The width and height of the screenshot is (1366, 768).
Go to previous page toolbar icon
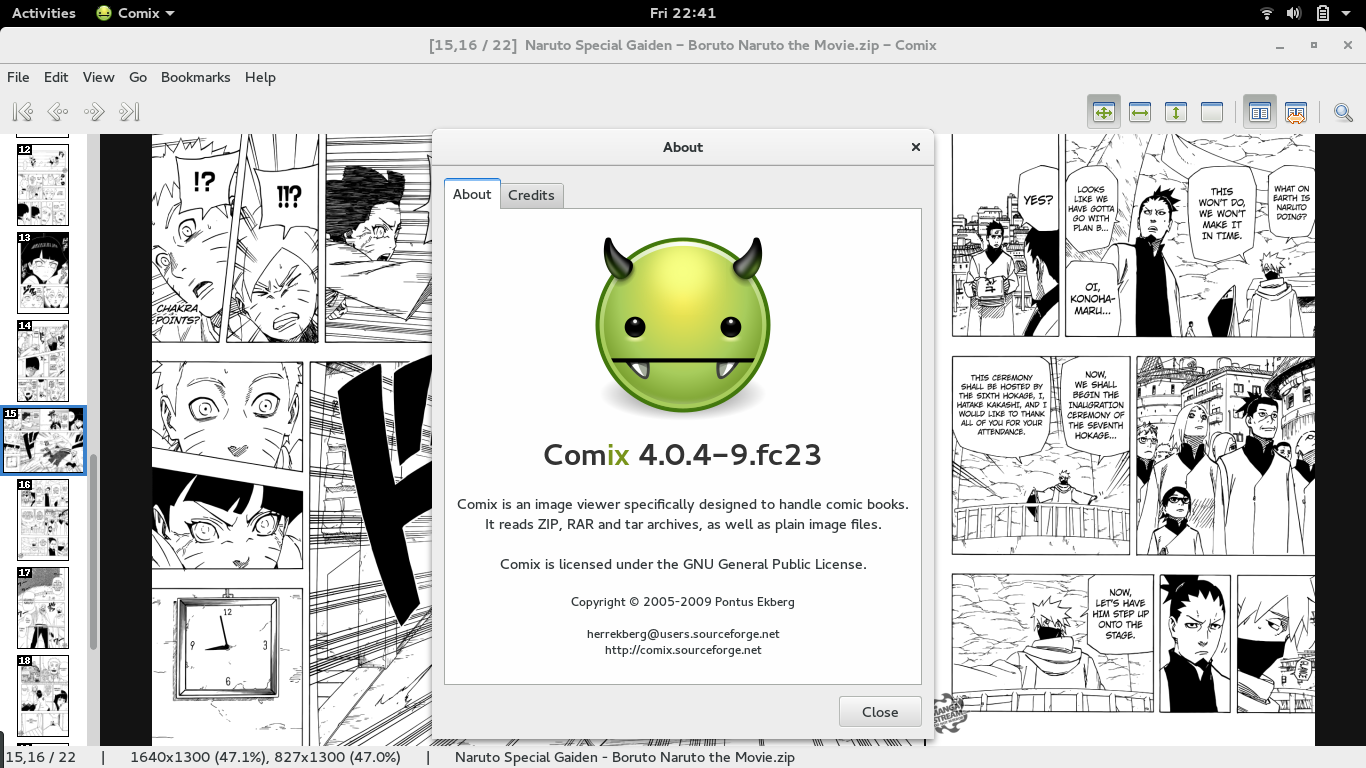[58, 112]
